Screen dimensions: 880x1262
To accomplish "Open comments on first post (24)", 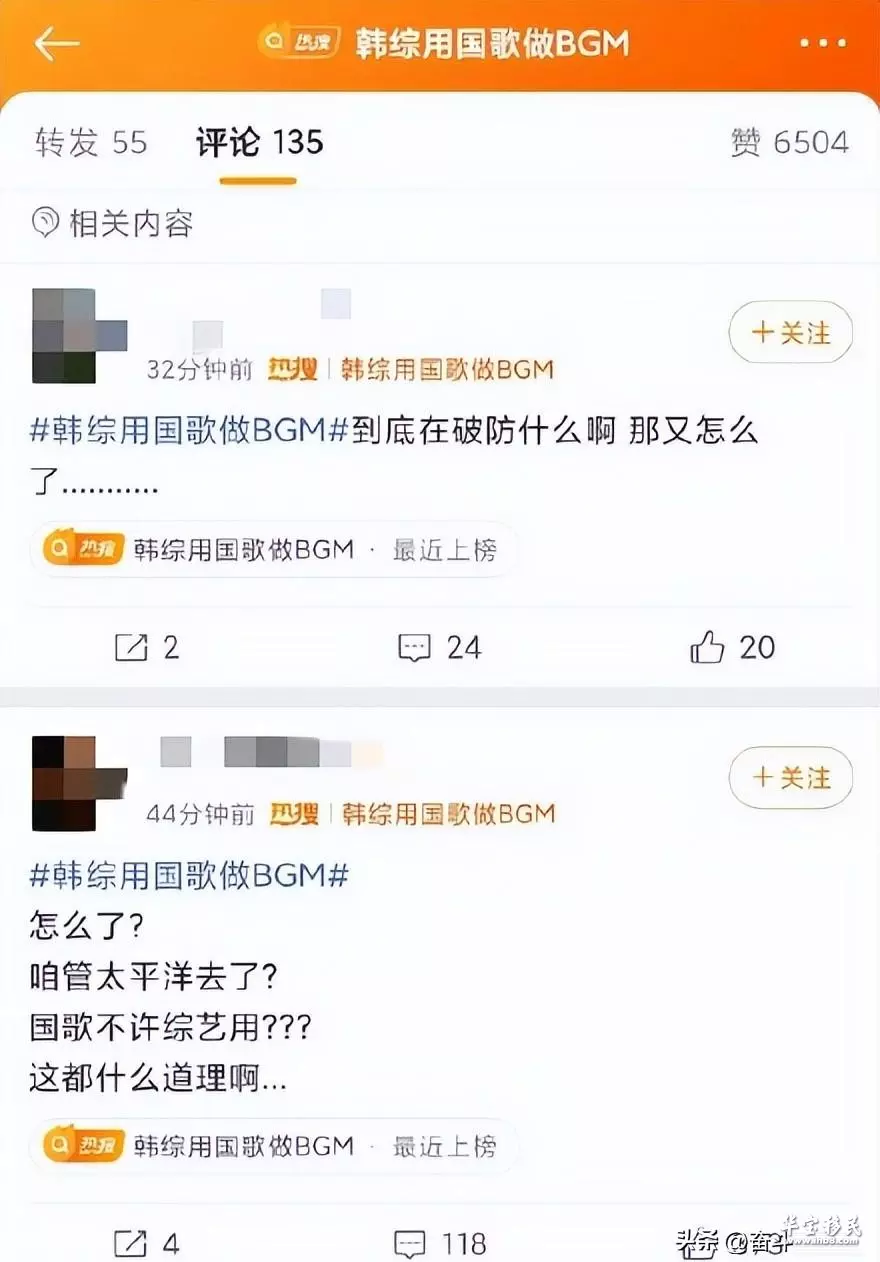I will click(414, 648).
